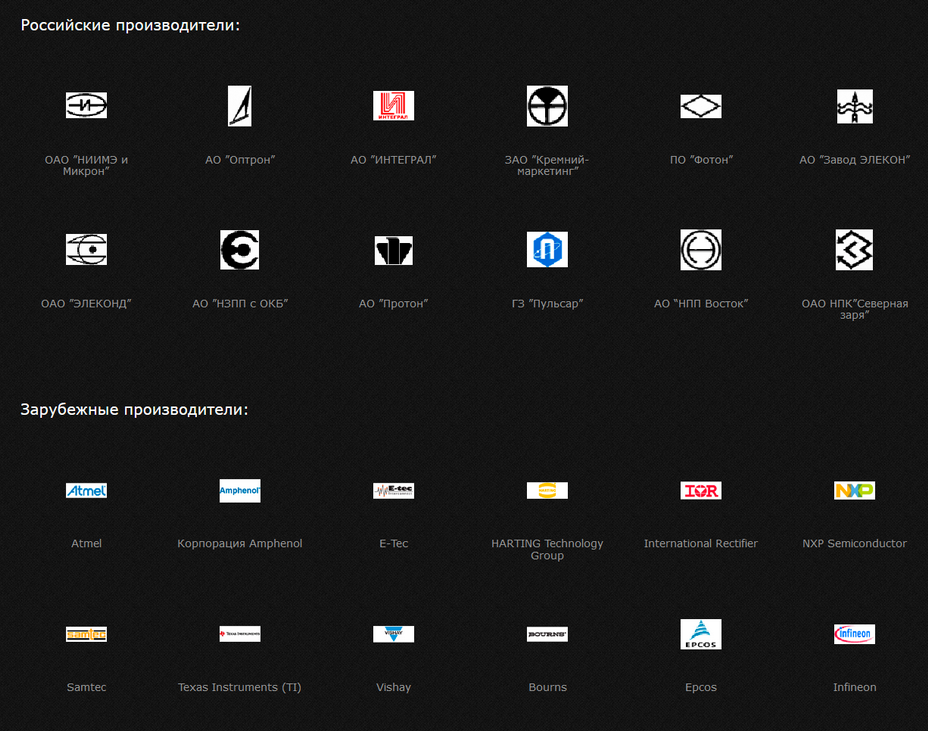Select the Infineon logo icon
The image size is (928, 731).
click(854, 634)
